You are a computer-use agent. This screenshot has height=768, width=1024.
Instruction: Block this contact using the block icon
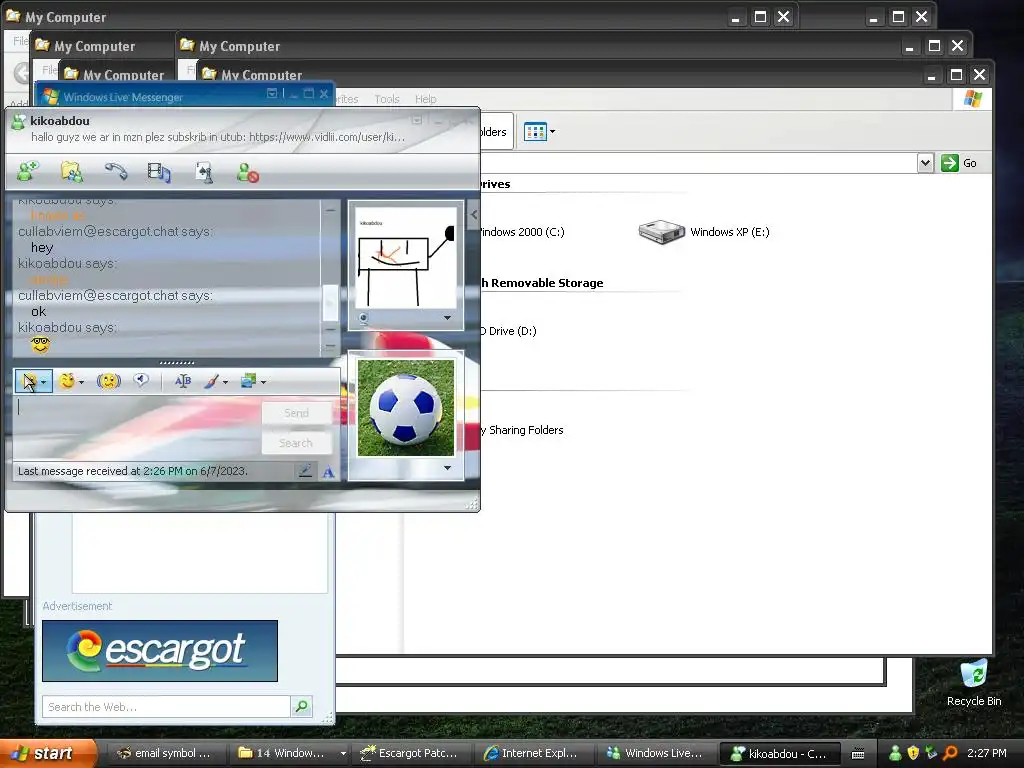click(x=248, y=172)
